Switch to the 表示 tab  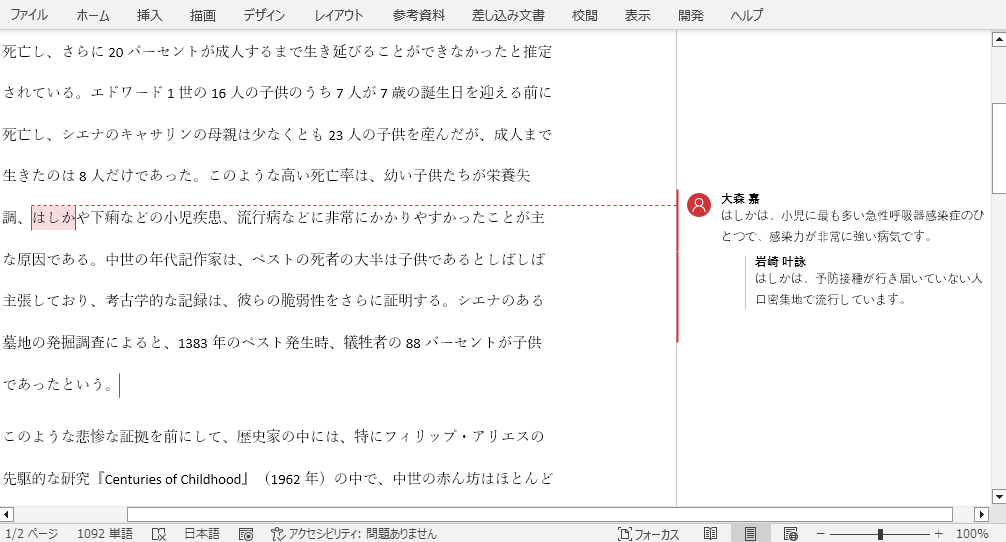[x=638, y=15]
